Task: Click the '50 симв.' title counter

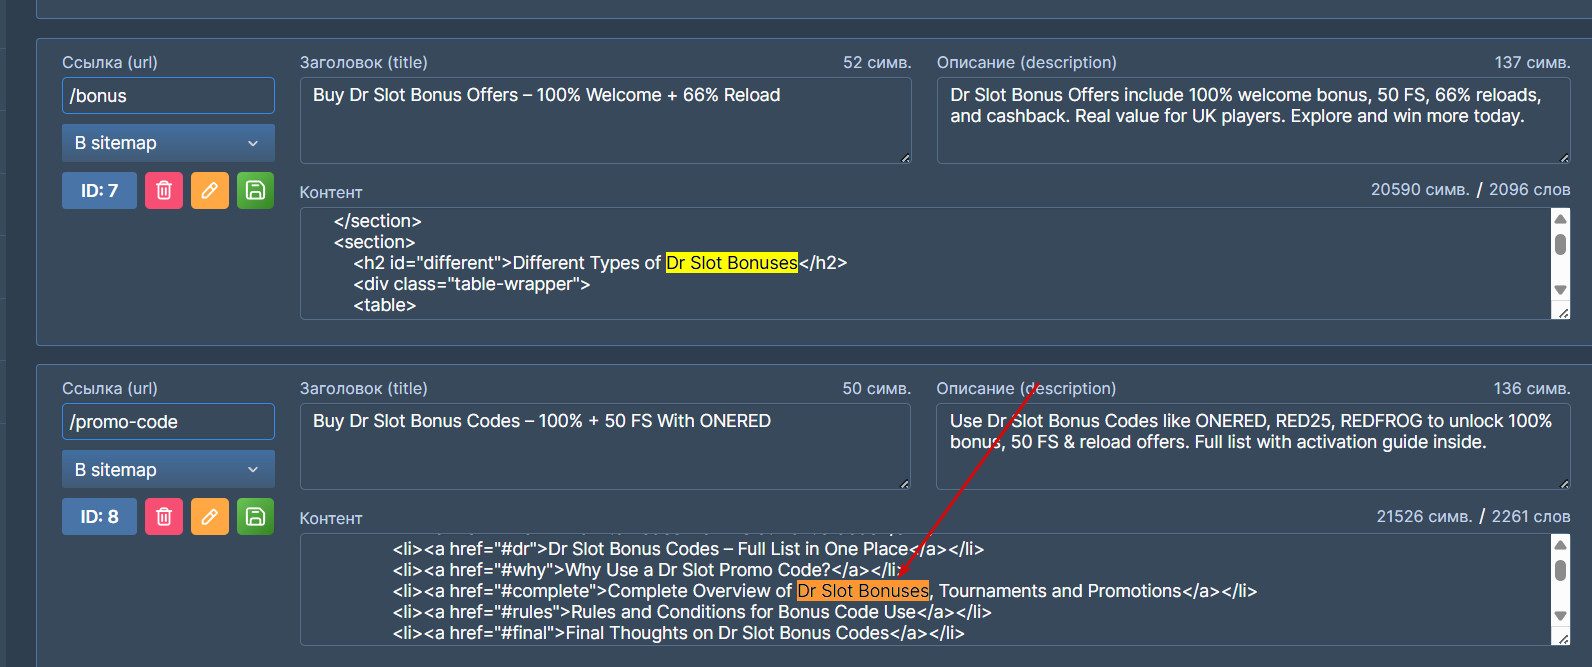Action: pyautogui.click(x=877, y=388)
